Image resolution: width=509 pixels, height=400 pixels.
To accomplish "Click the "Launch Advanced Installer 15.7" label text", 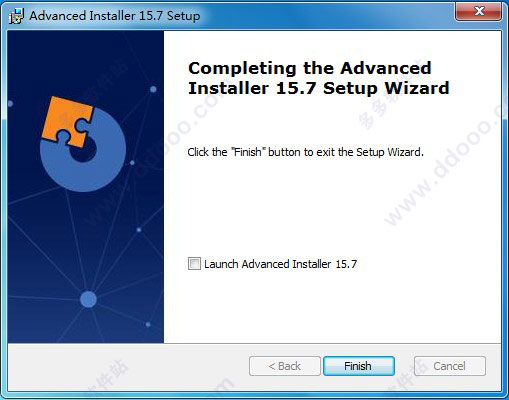I will [x=280, y=264].
